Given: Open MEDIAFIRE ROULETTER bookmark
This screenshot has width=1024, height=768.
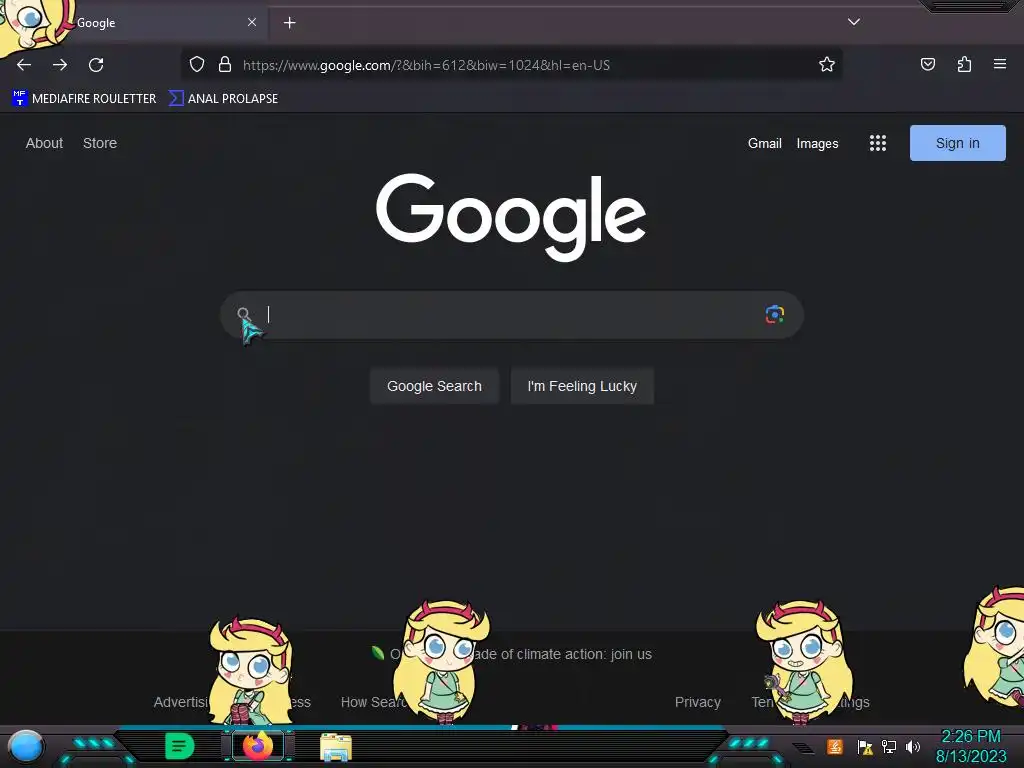Looking at the screenshot, I should coord(84,99).
